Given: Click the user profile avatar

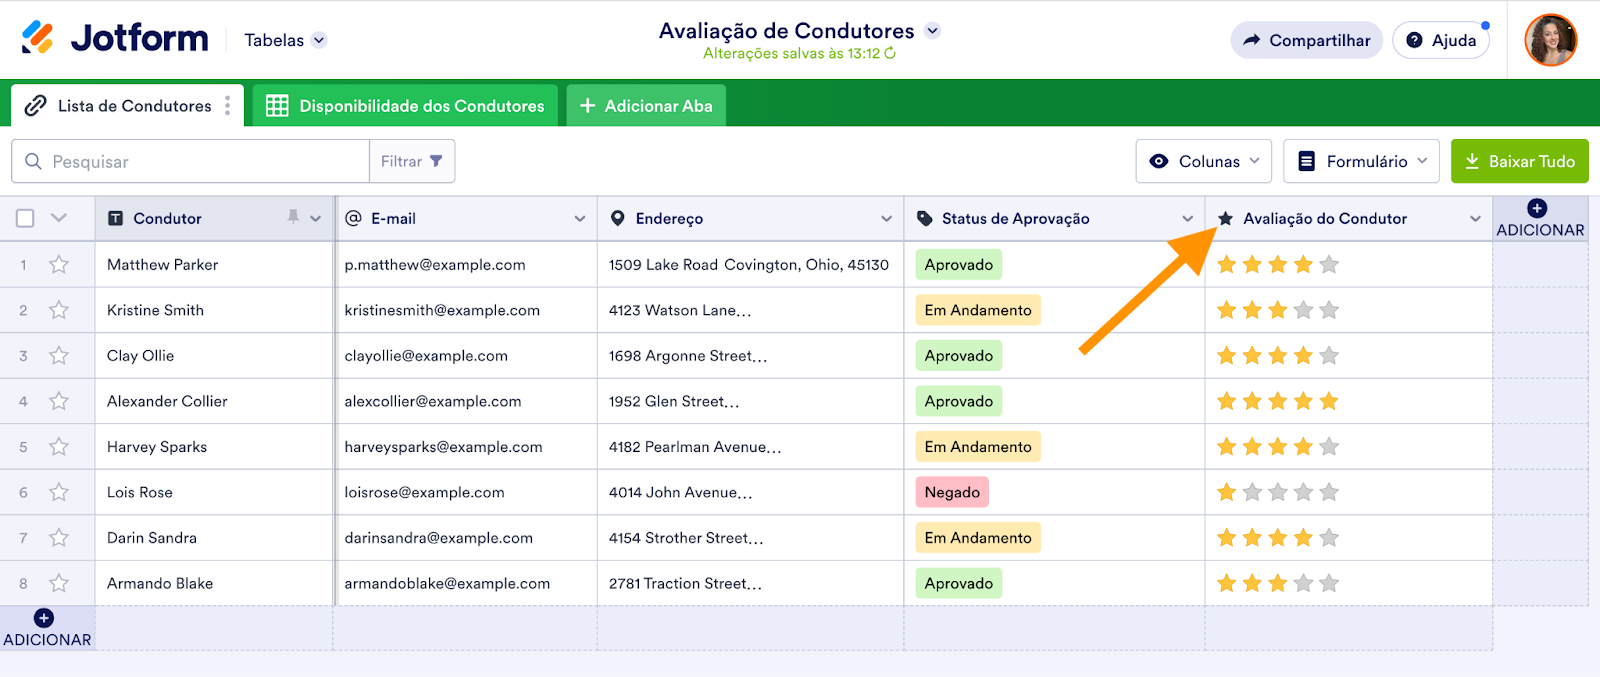Looking at the screenshot, I should point(1550,40).
